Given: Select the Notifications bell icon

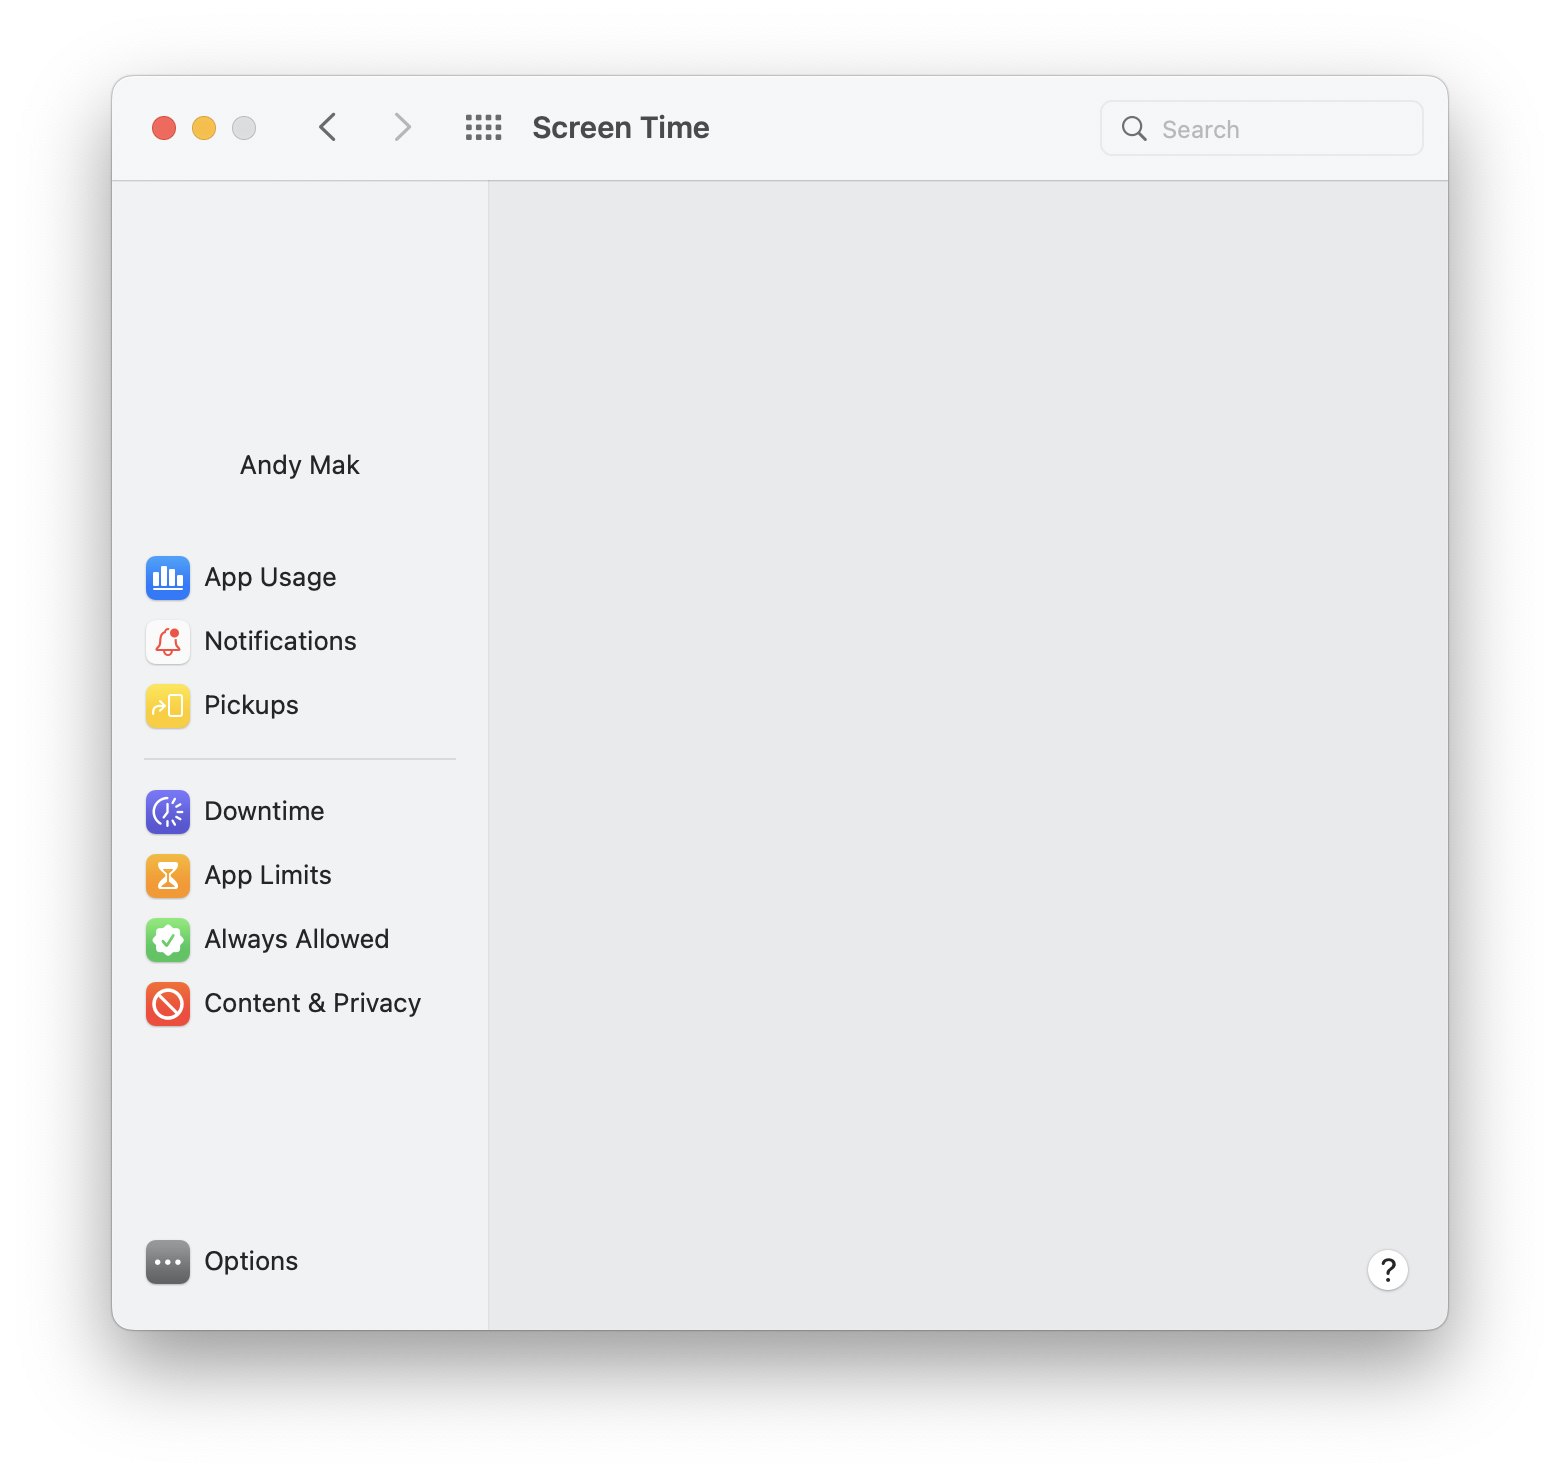Looking at the screenshot, I should (x=168, y=642).
